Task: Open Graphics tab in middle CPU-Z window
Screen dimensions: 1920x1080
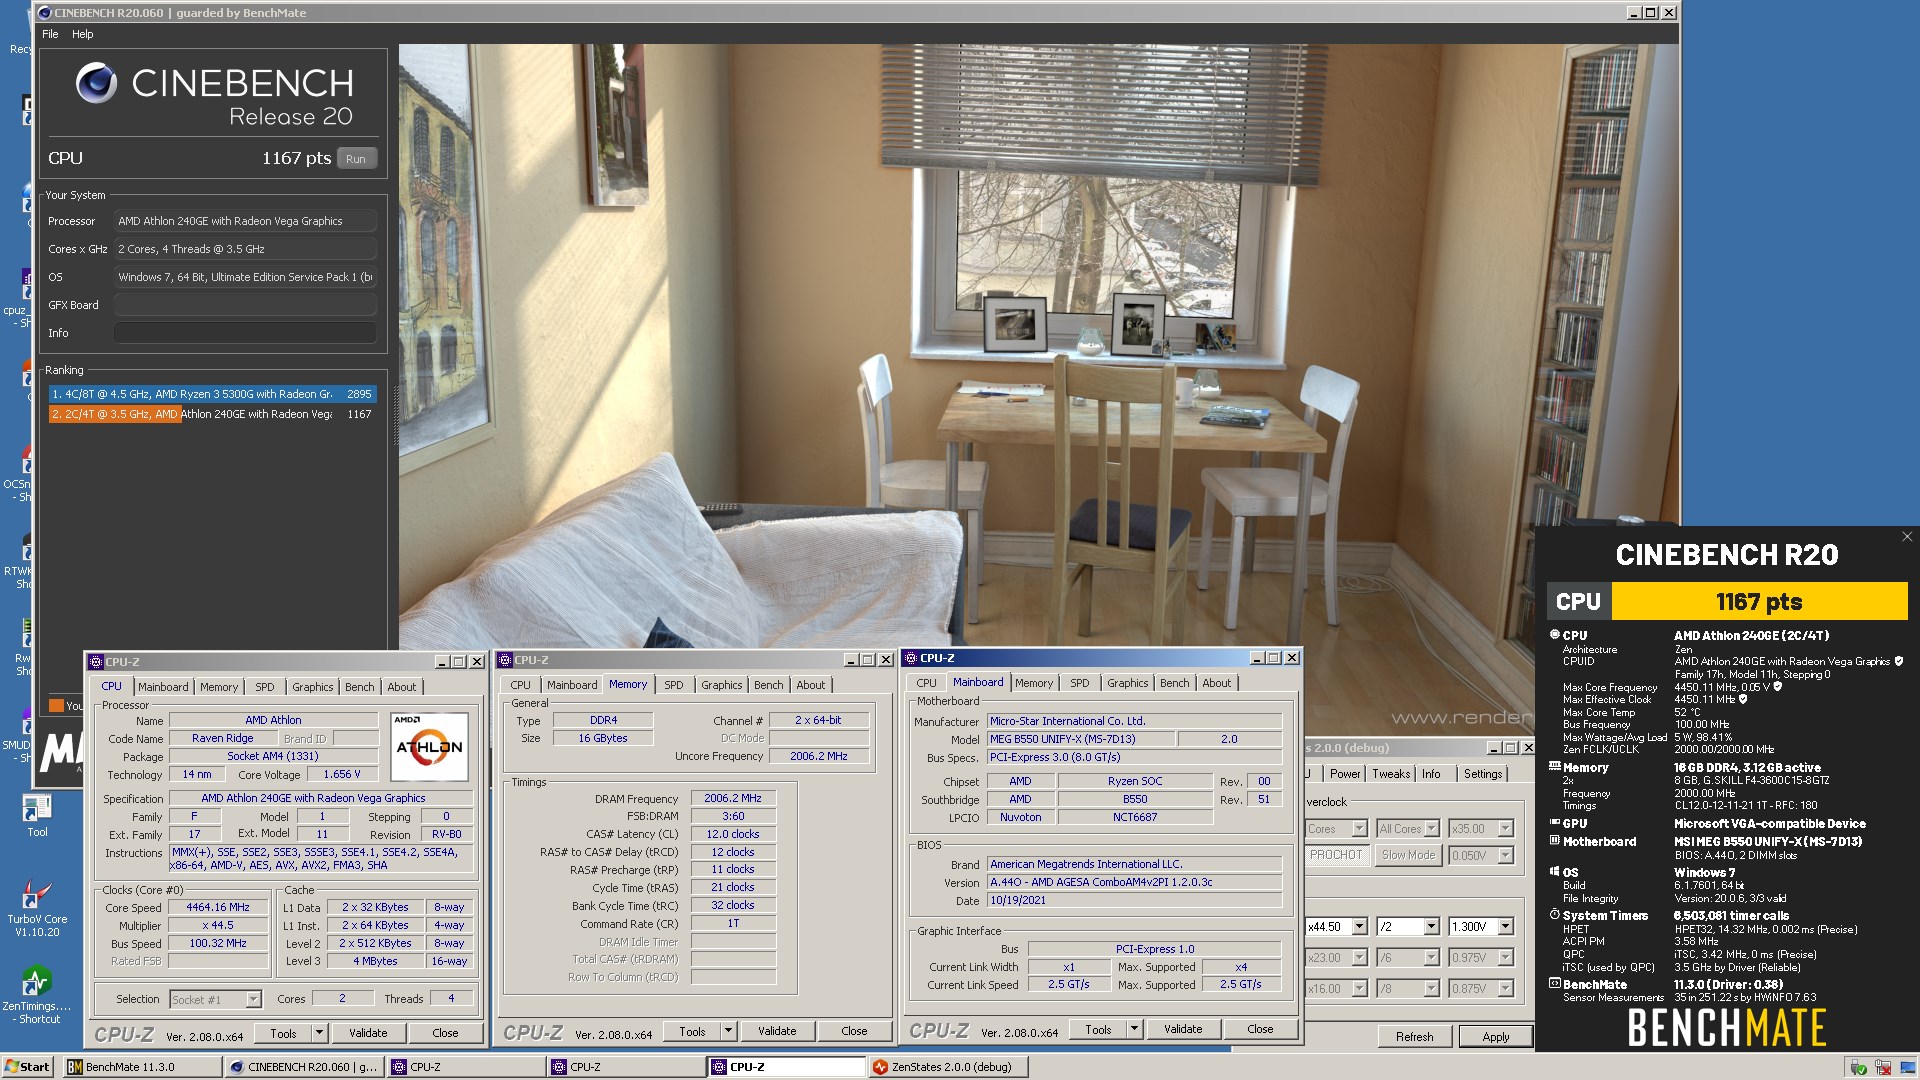Action: tap(721, 685)
